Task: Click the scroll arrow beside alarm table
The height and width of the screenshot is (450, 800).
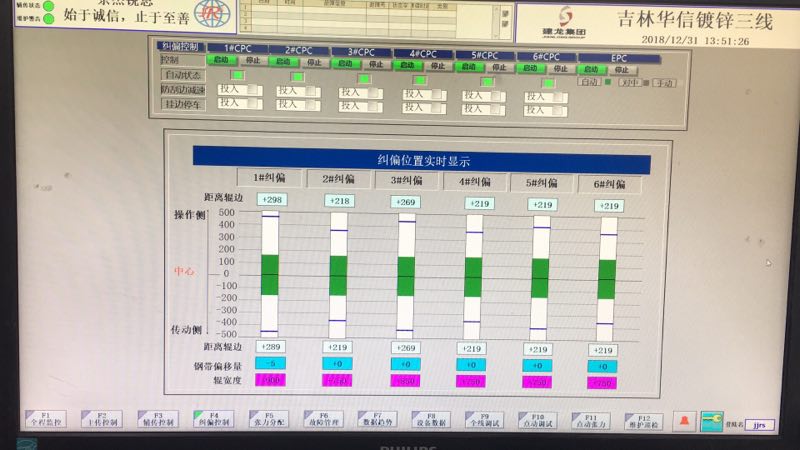Action: tap(505, 14)
